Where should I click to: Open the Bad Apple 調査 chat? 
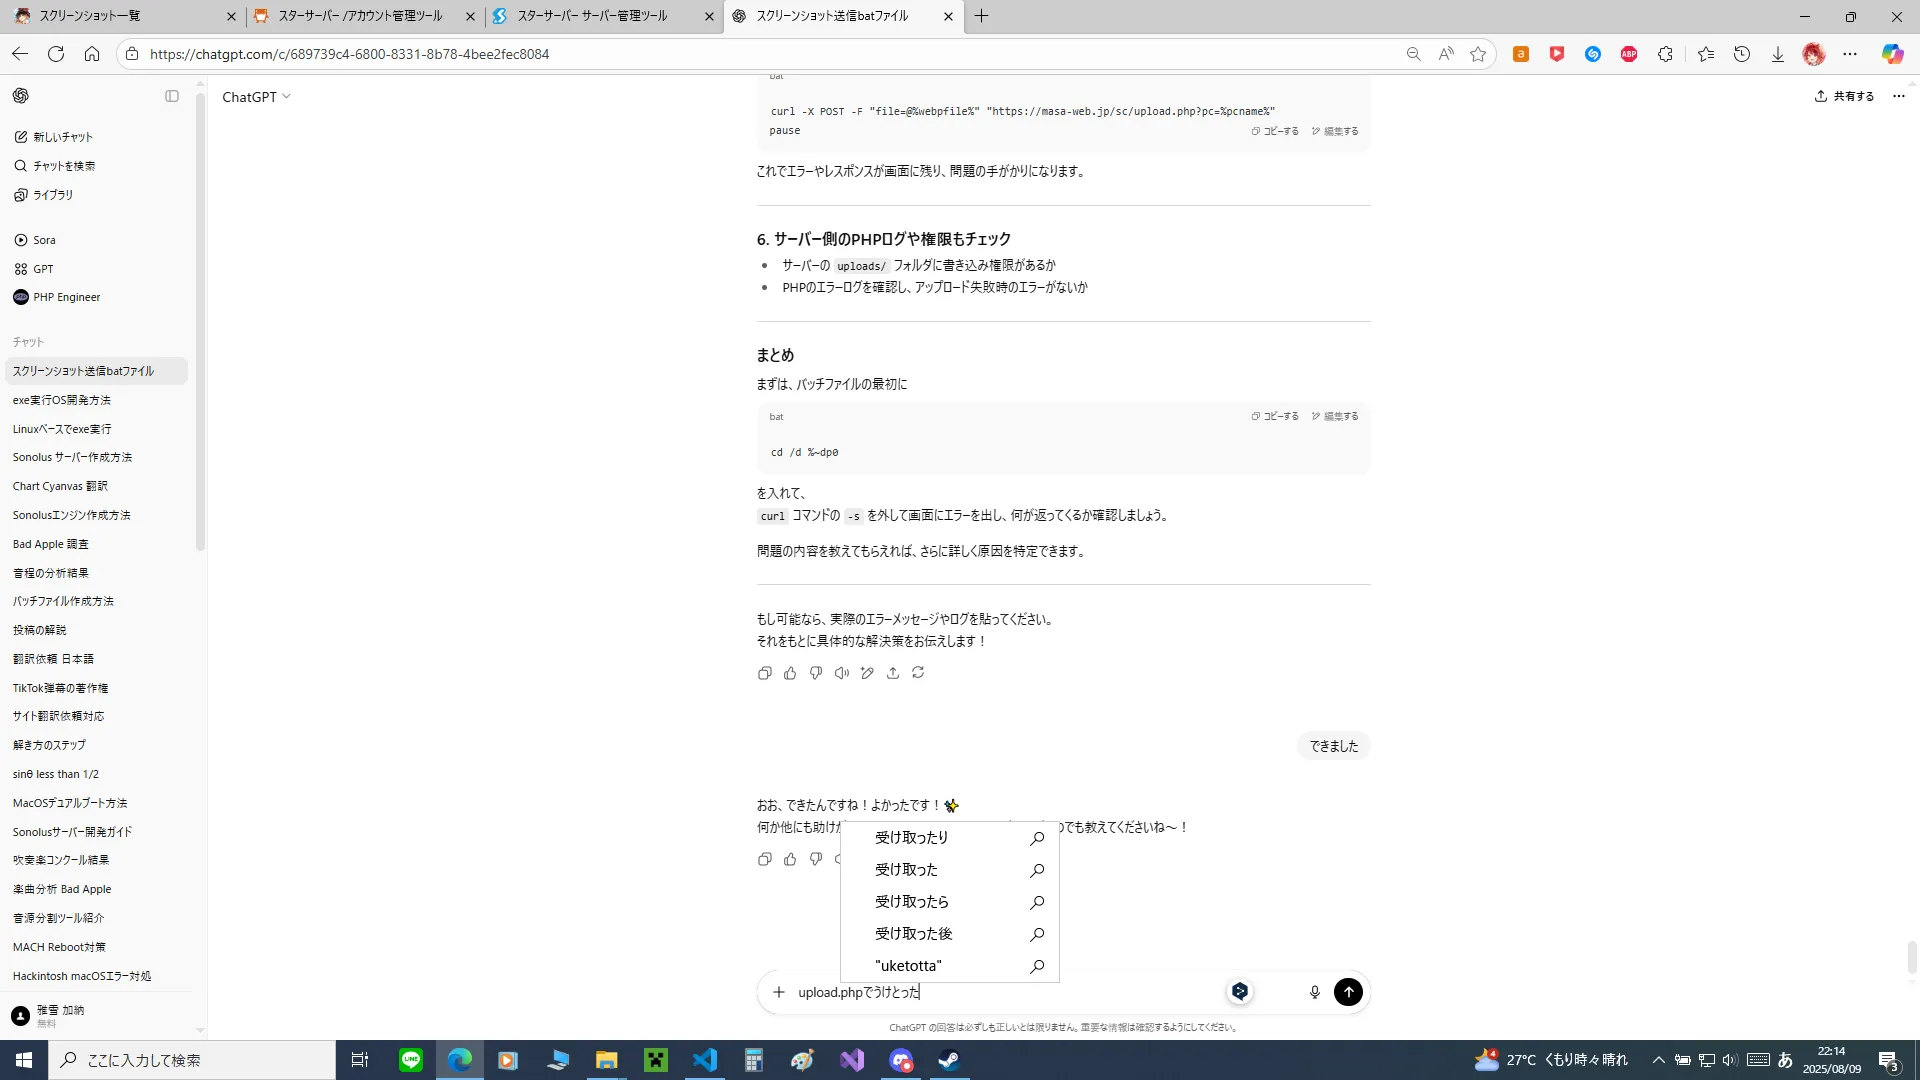coord(51,544)
